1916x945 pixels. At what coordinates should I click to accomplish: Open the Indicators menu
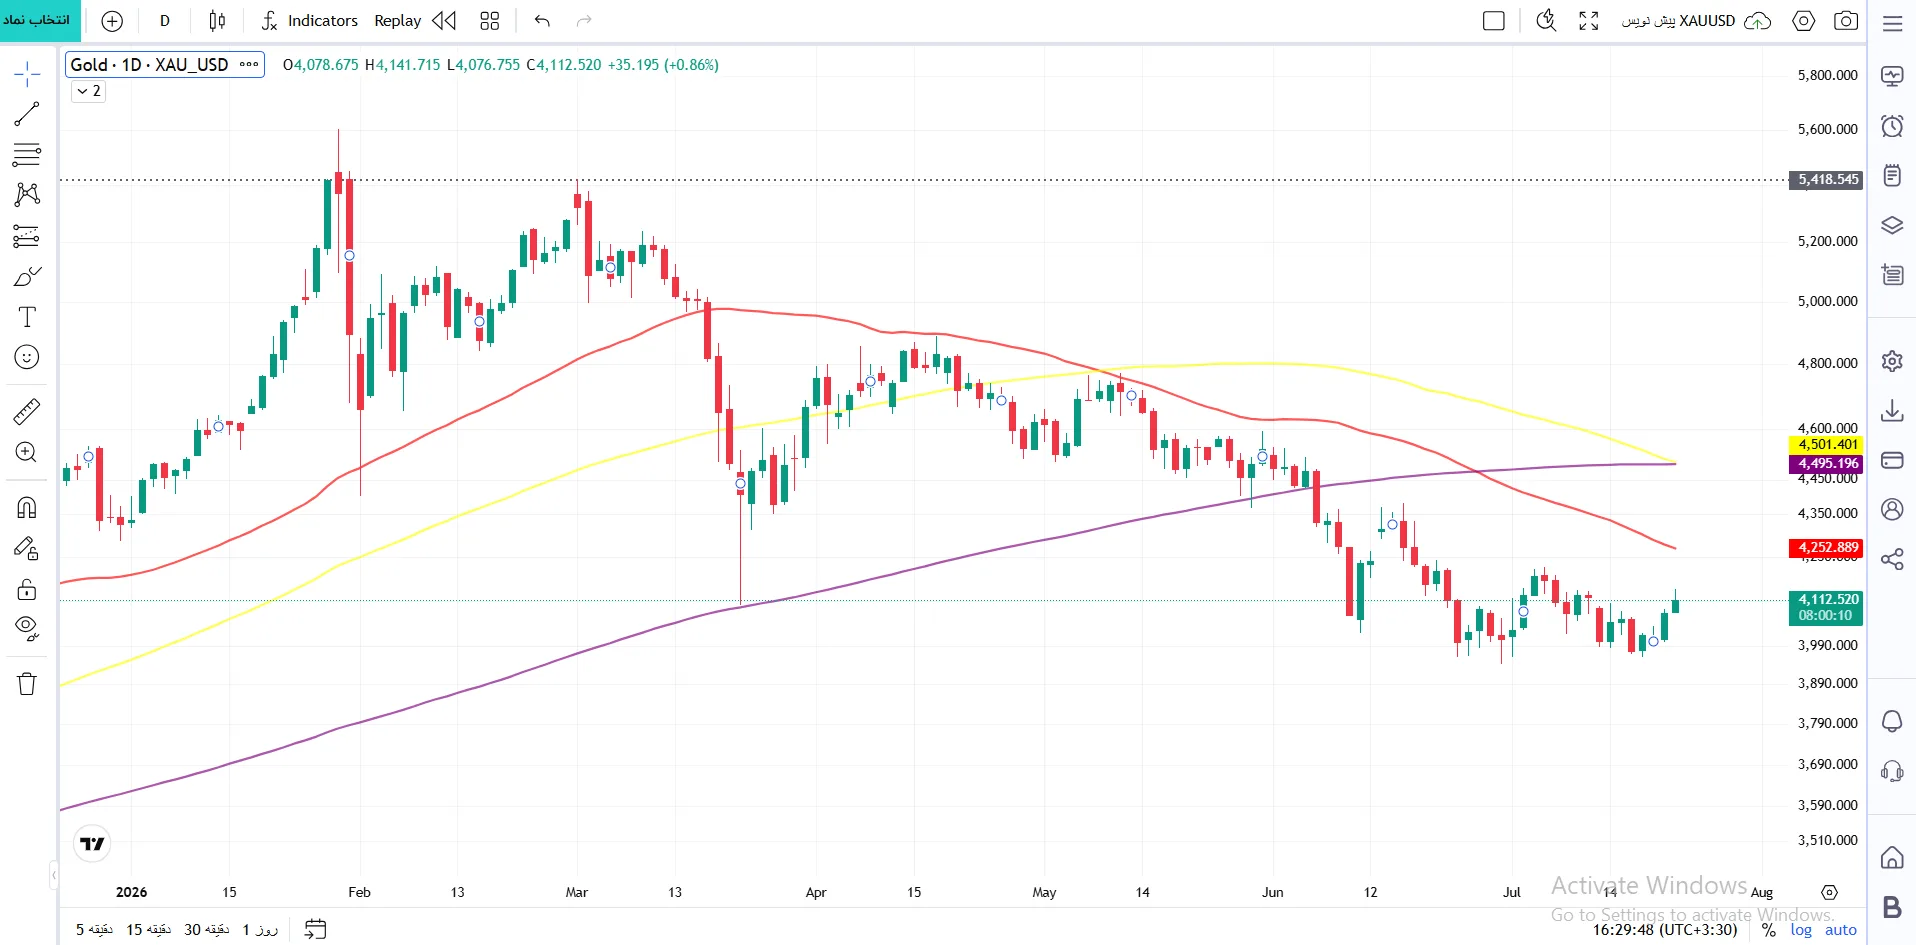[309, 21]
